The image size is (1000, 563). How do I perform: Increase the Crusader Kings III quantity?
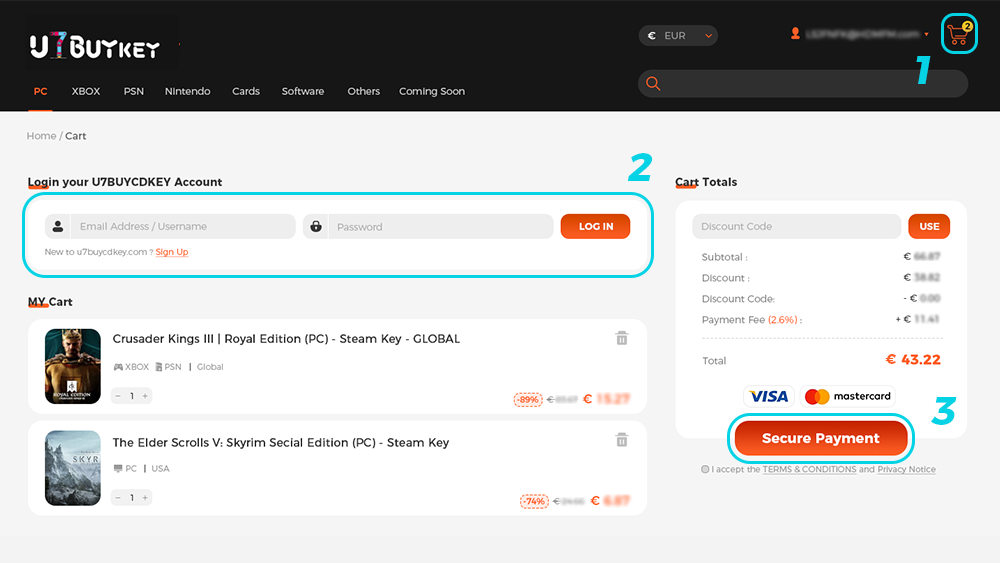point(145,396)
